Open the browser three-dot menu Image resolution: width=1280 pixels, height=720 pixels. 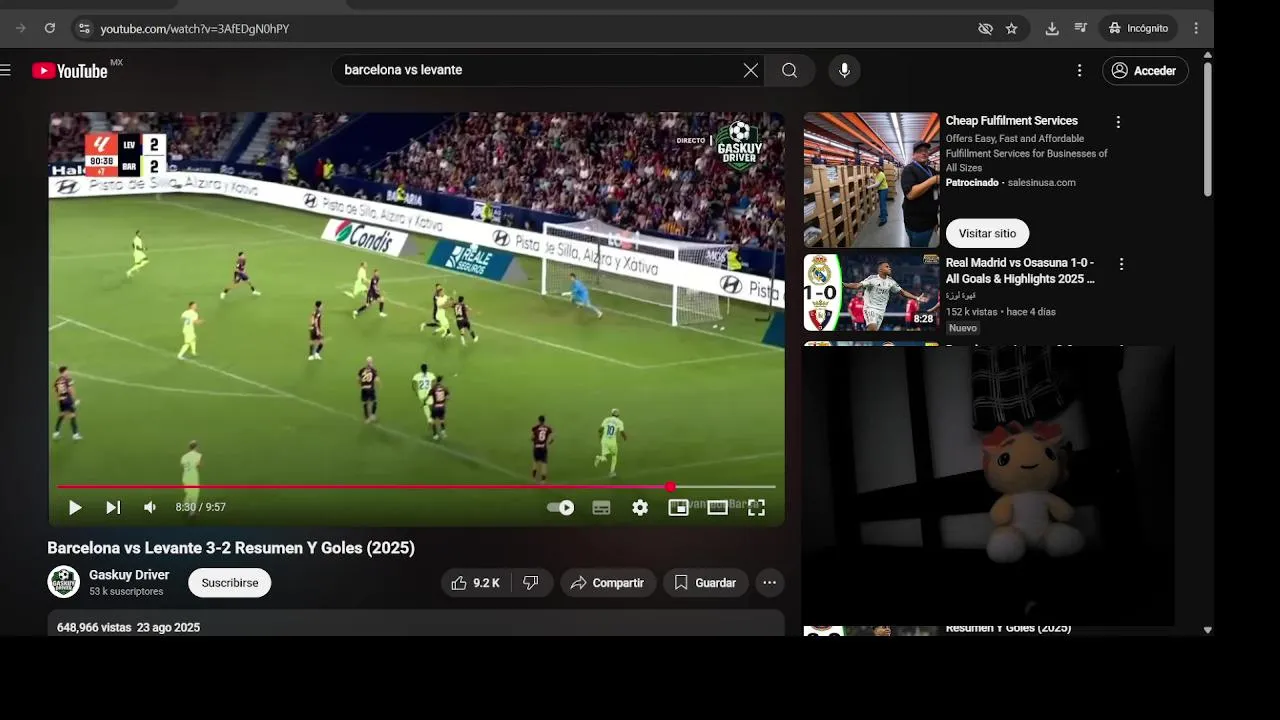pos(1196,29)
